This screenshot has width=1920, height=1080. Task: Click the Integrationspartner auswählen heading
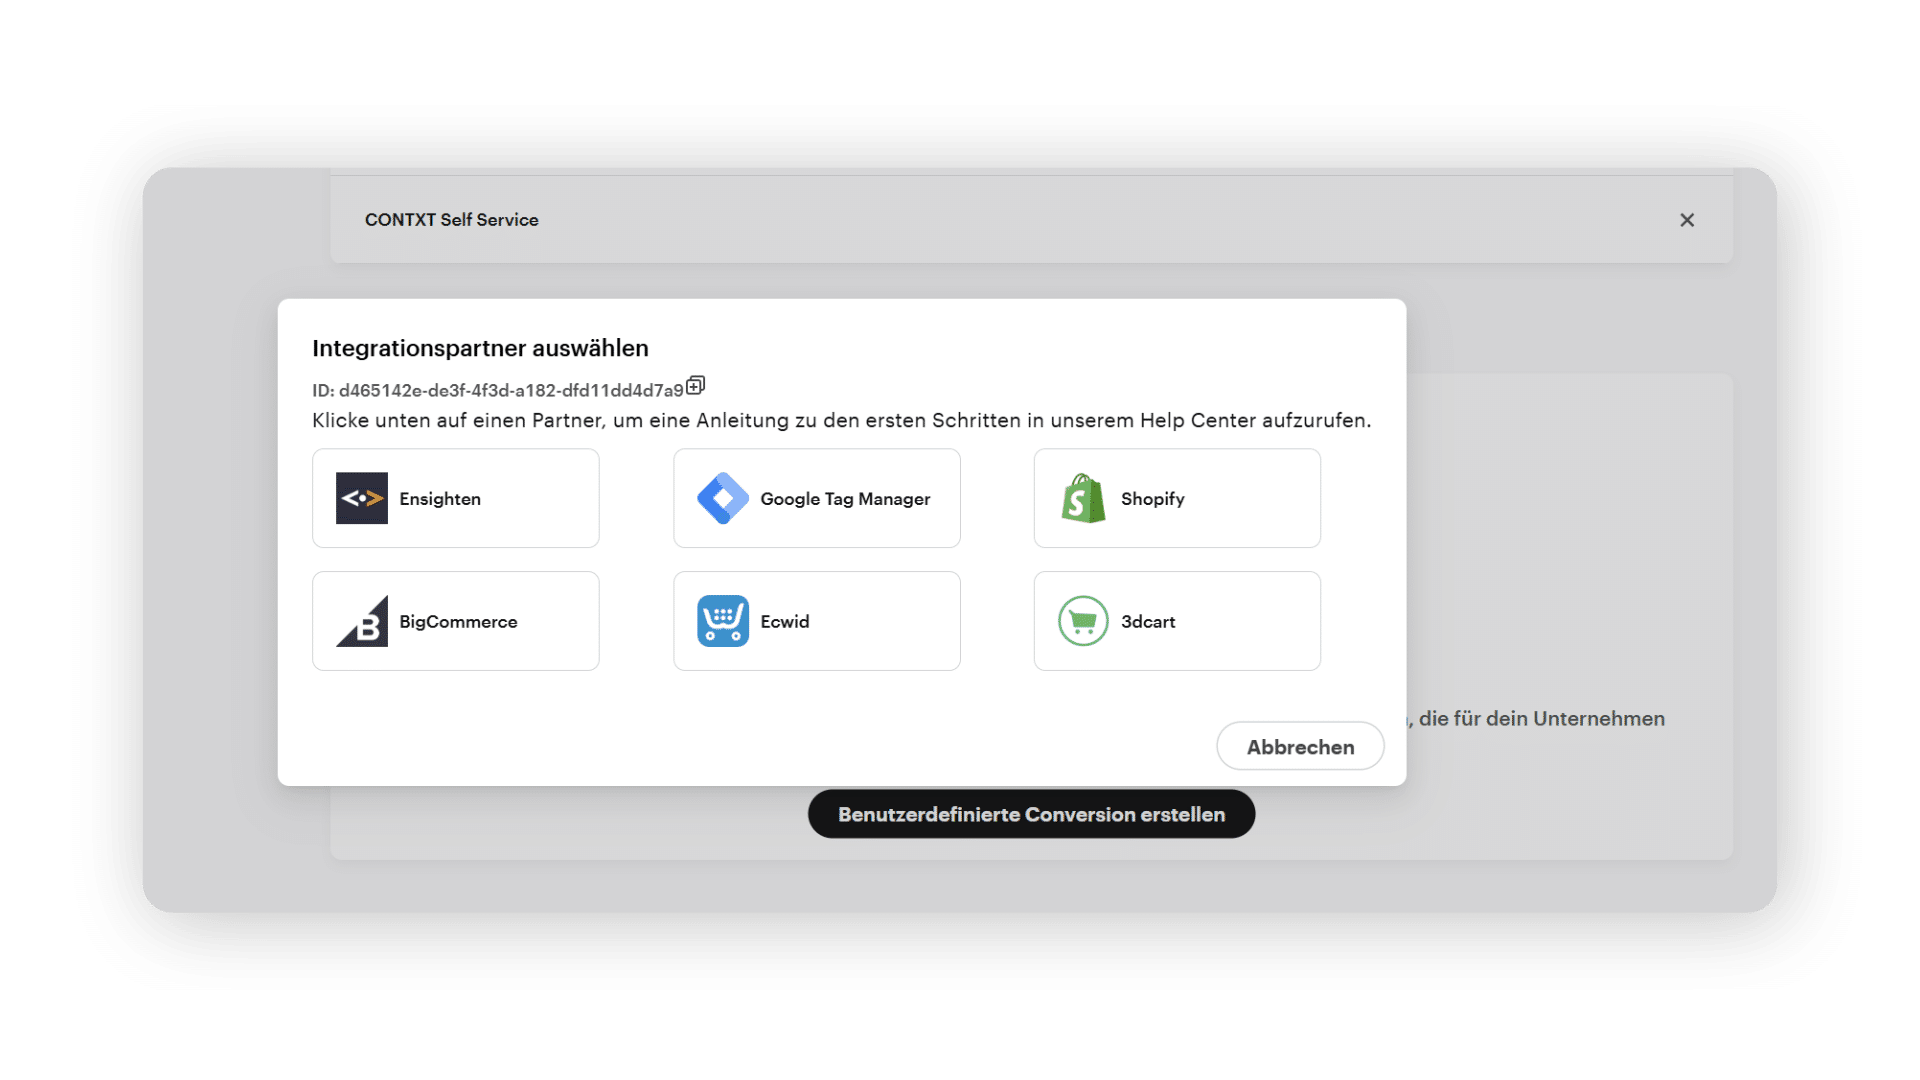[x=480, y=348]
